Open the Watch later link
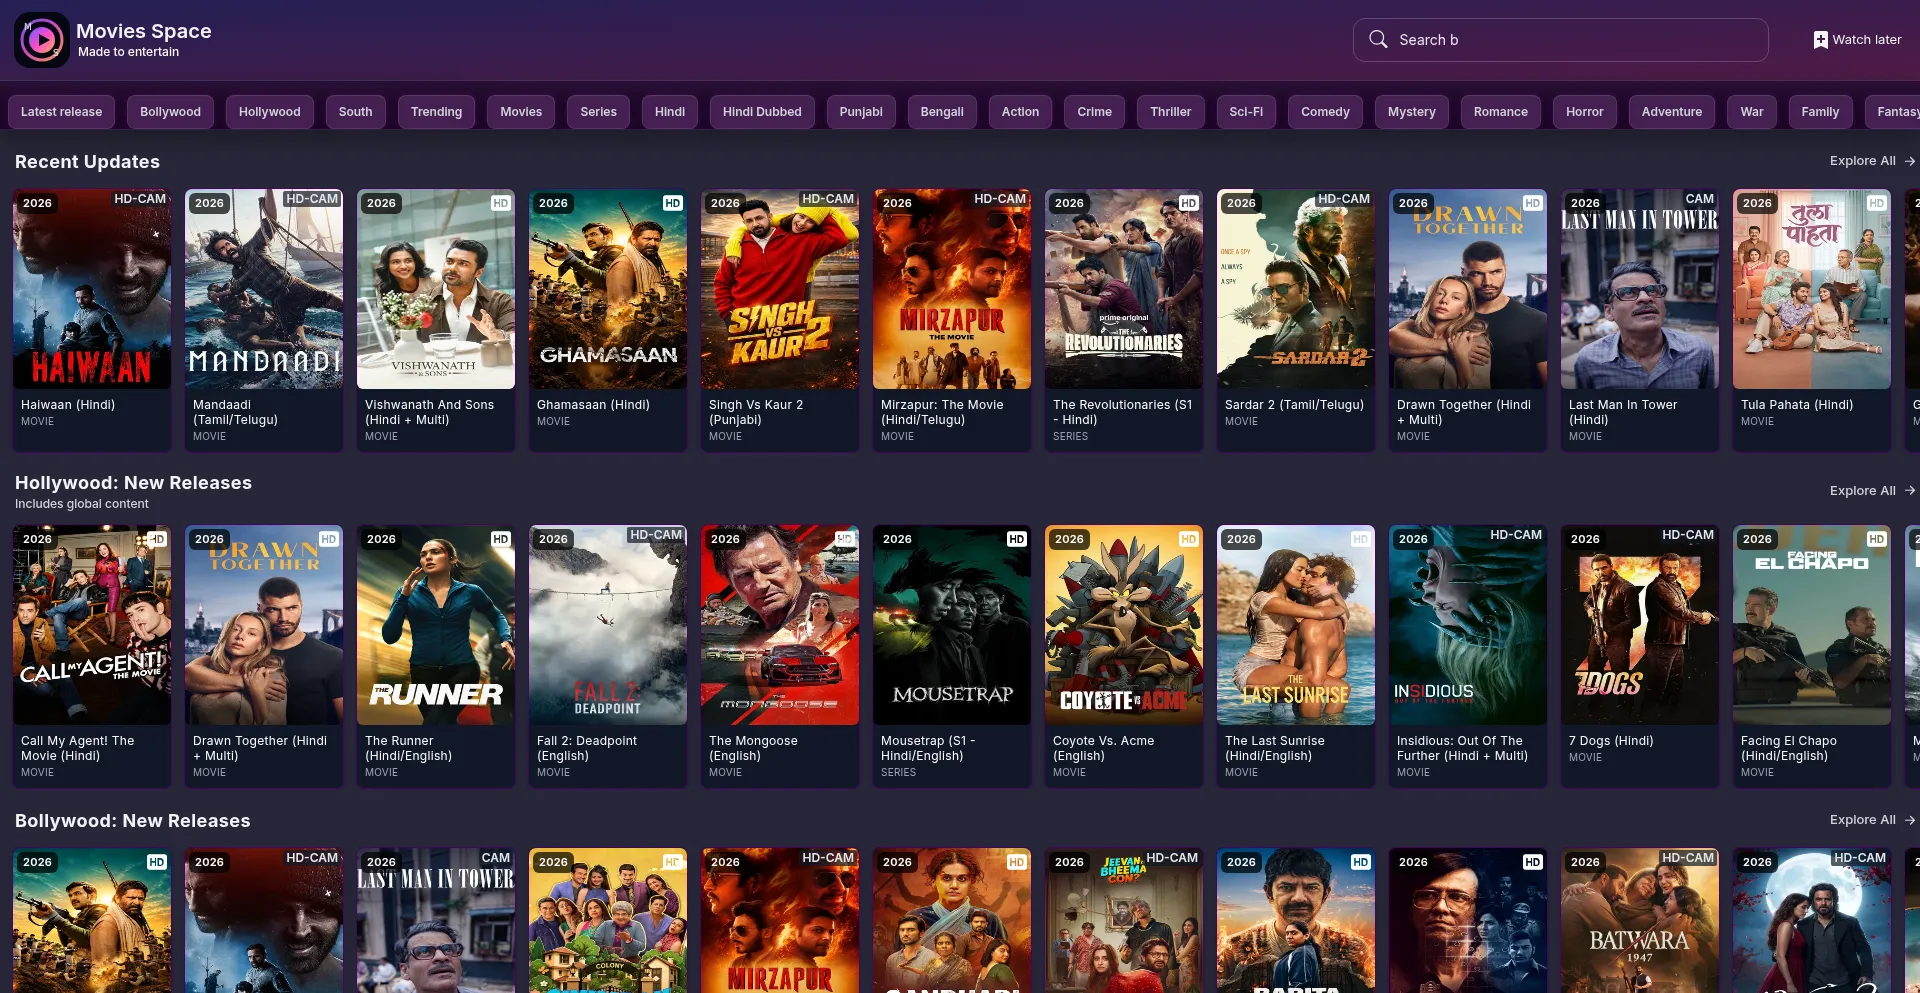Screen dimensions: 1920x993 1858,40
